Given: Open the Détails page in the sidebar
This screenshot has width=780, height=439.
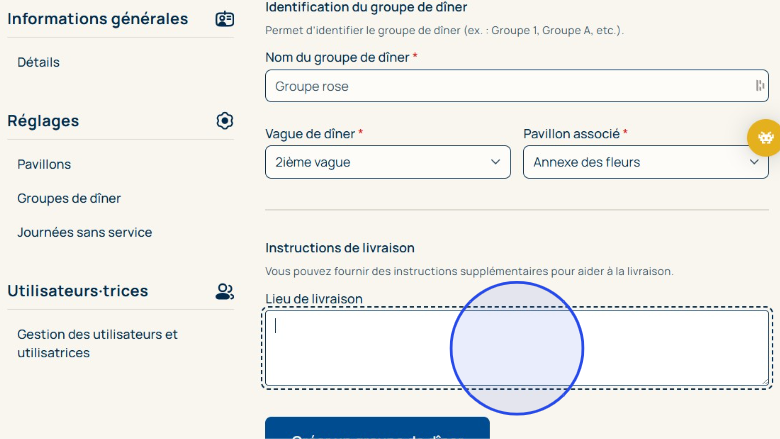Looking at the screenshot, I should [39, 62].
